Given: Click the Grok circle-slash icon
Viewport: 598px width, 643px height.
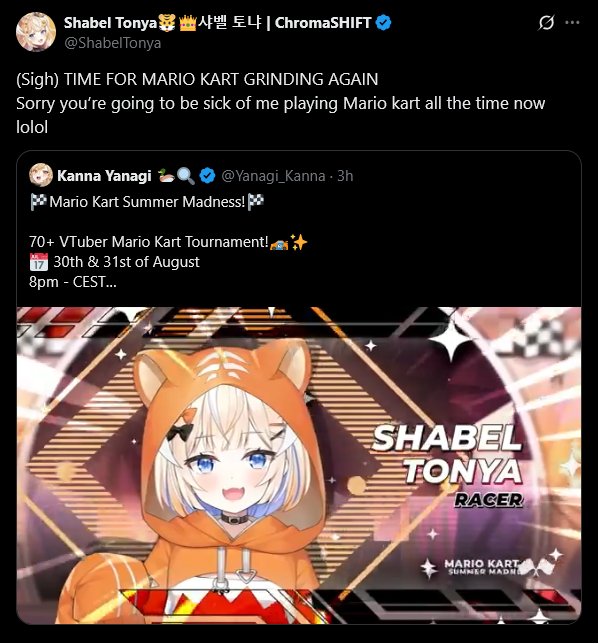Looking at the screenshot, I should click(546, 23).
